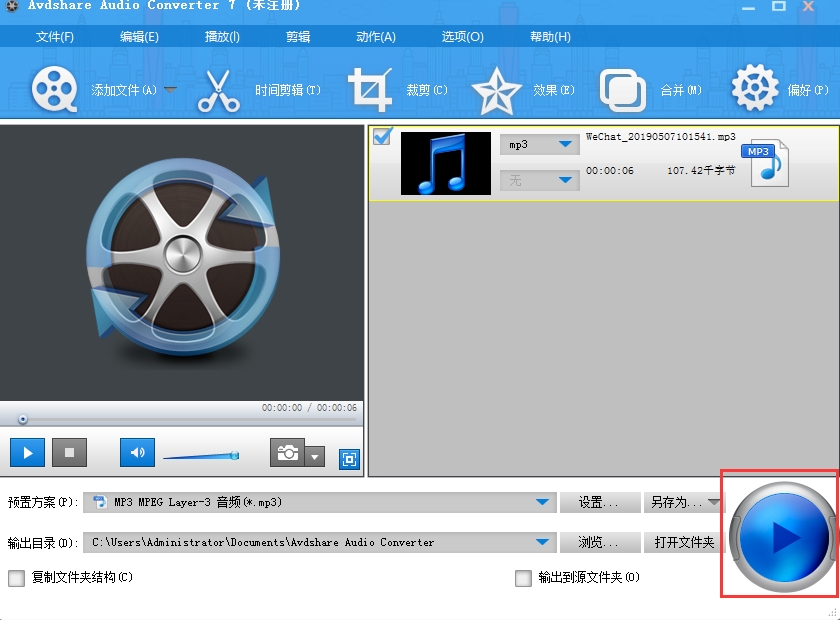This screenshot has width=840, height=620.
Task: Uncheck the WeChat mp3 file checkbox
Action: click(382, 136)
